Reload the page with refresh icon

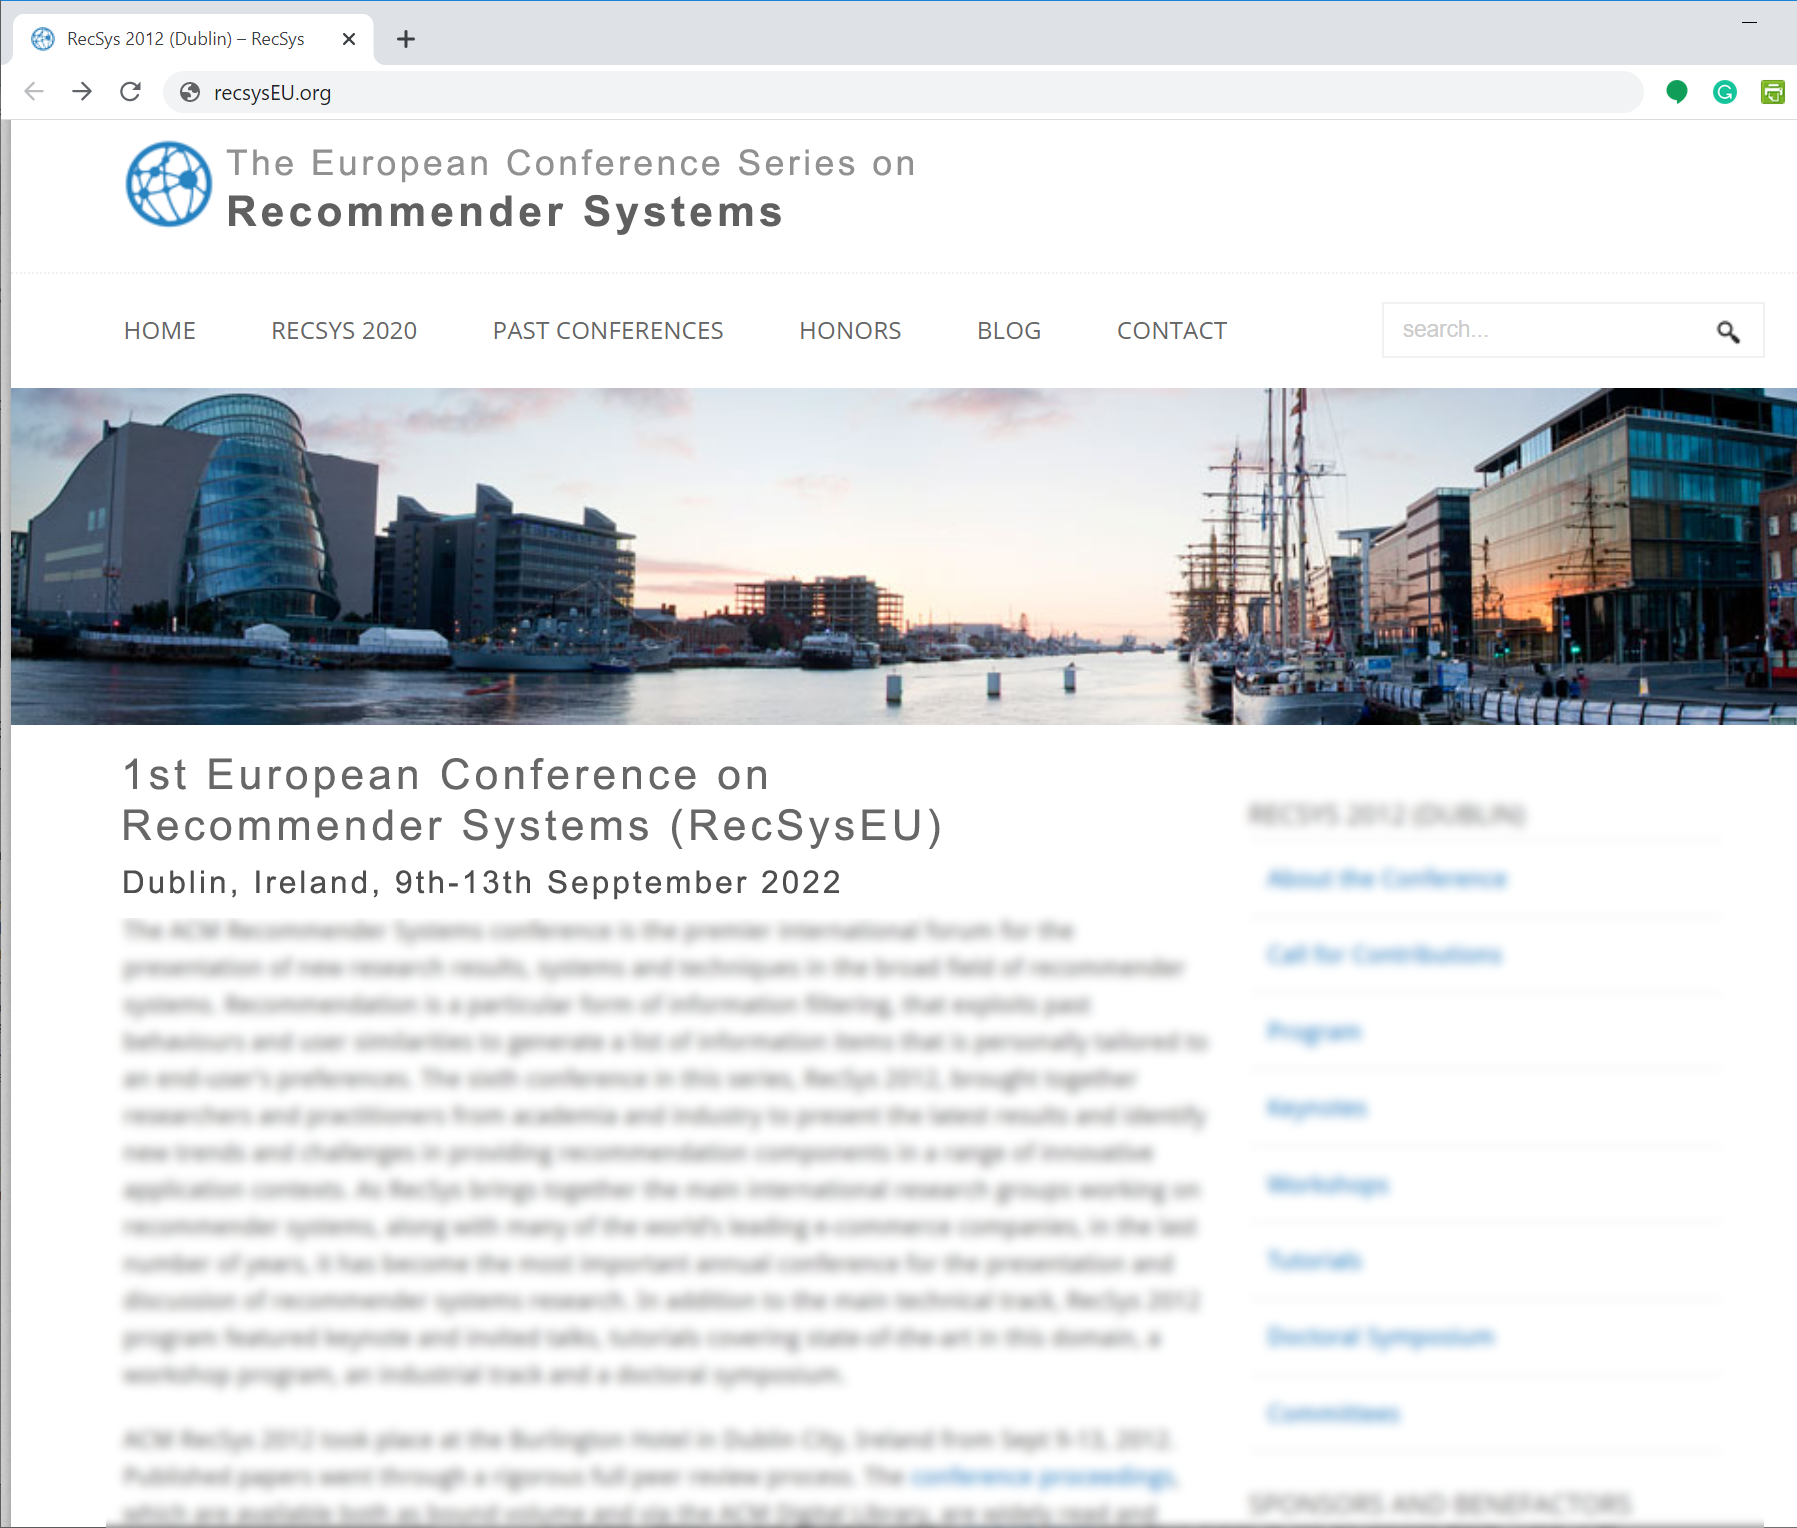pos(130,92)
